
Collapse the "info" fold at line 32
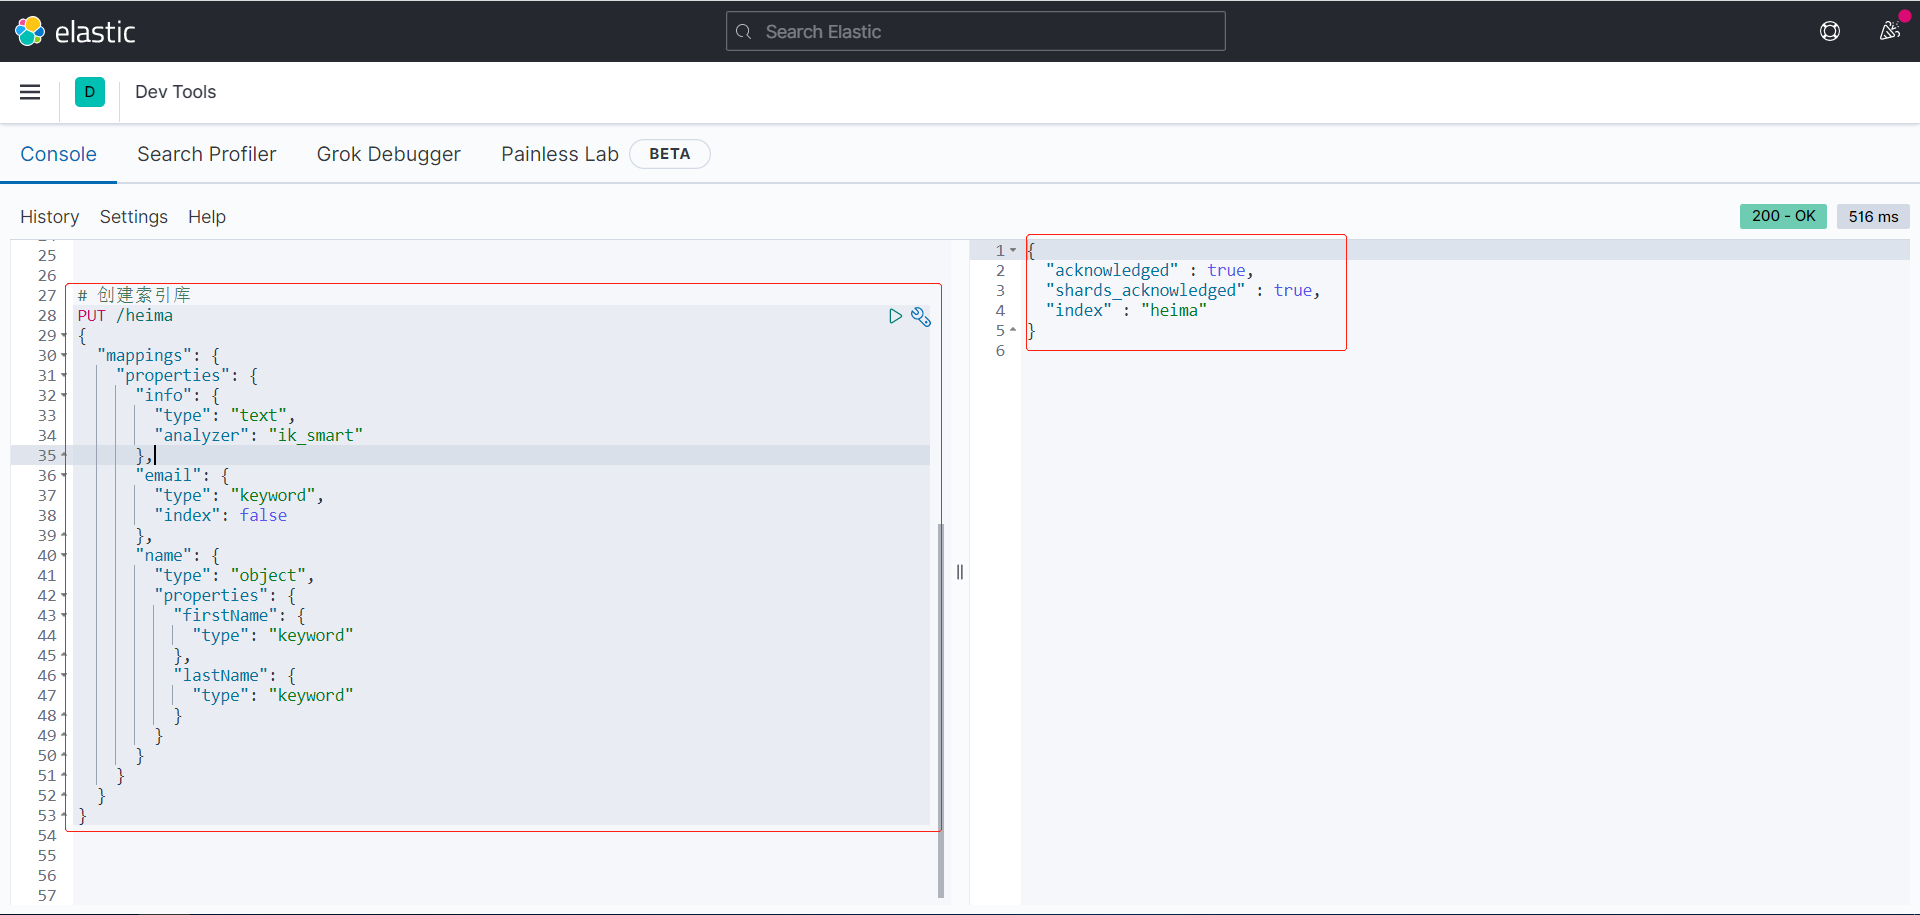coord(64,396)
